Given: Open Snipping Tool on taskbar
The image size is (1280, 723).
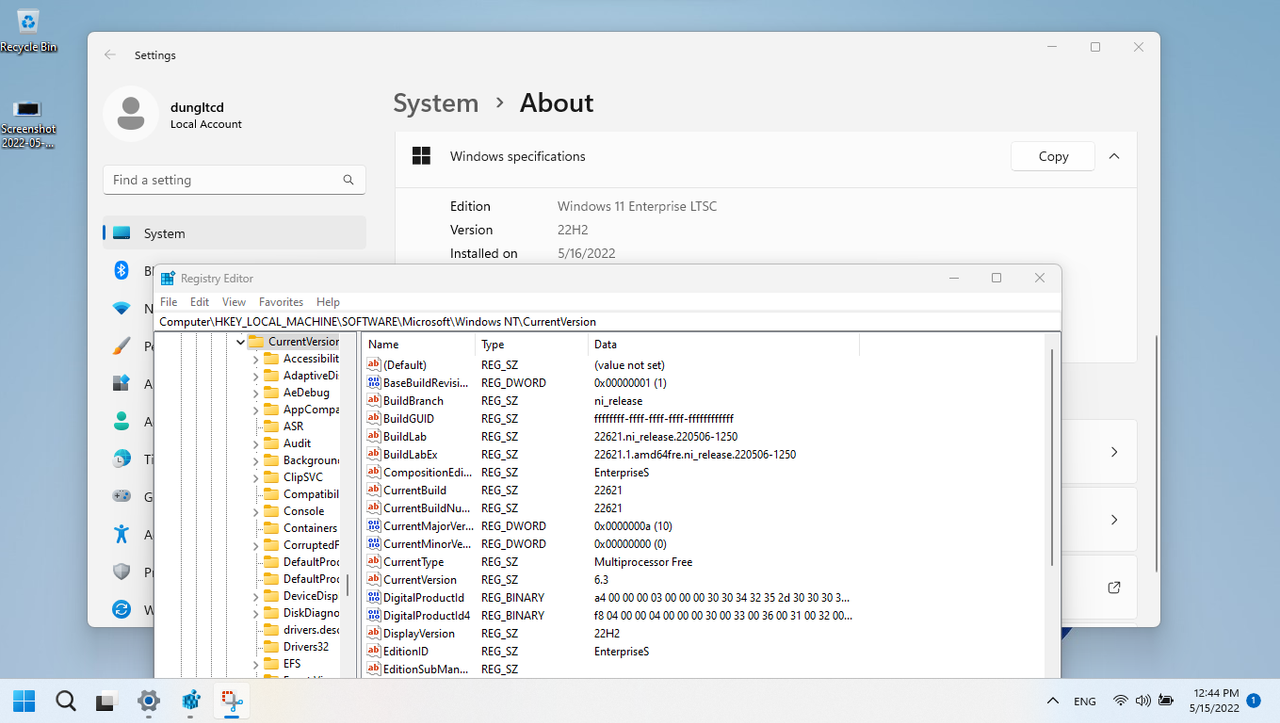Looking at the screenshot, I should click(232, 700).
